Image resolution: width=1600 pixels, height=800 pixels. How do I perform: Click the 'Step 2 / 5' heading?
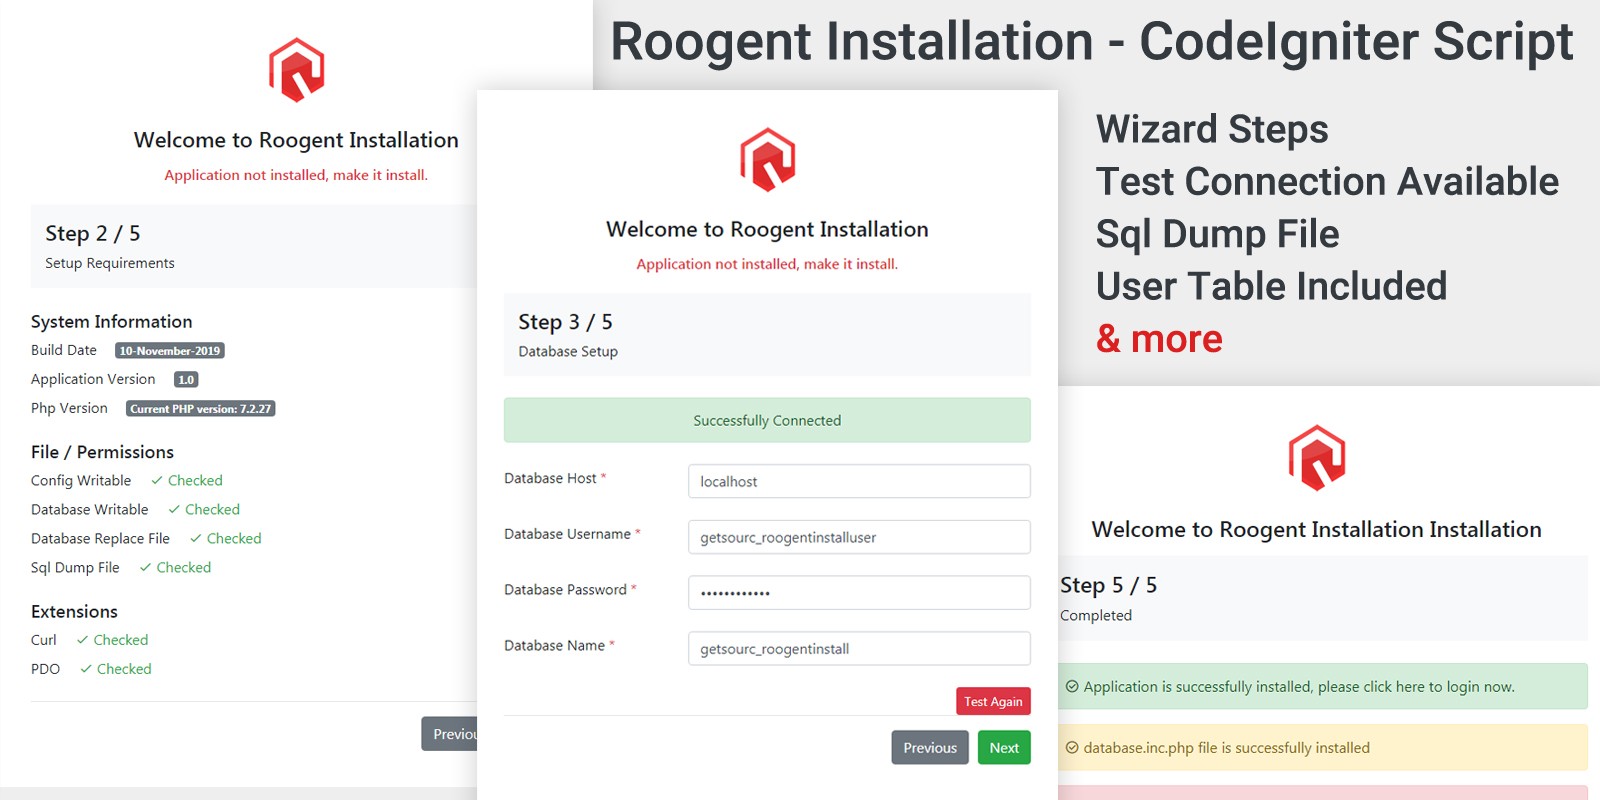93,233
